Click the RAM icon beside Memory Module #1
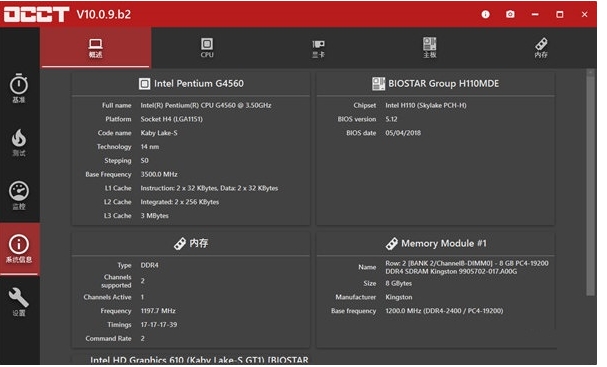 pyautogui.click(x=391, y=244)
